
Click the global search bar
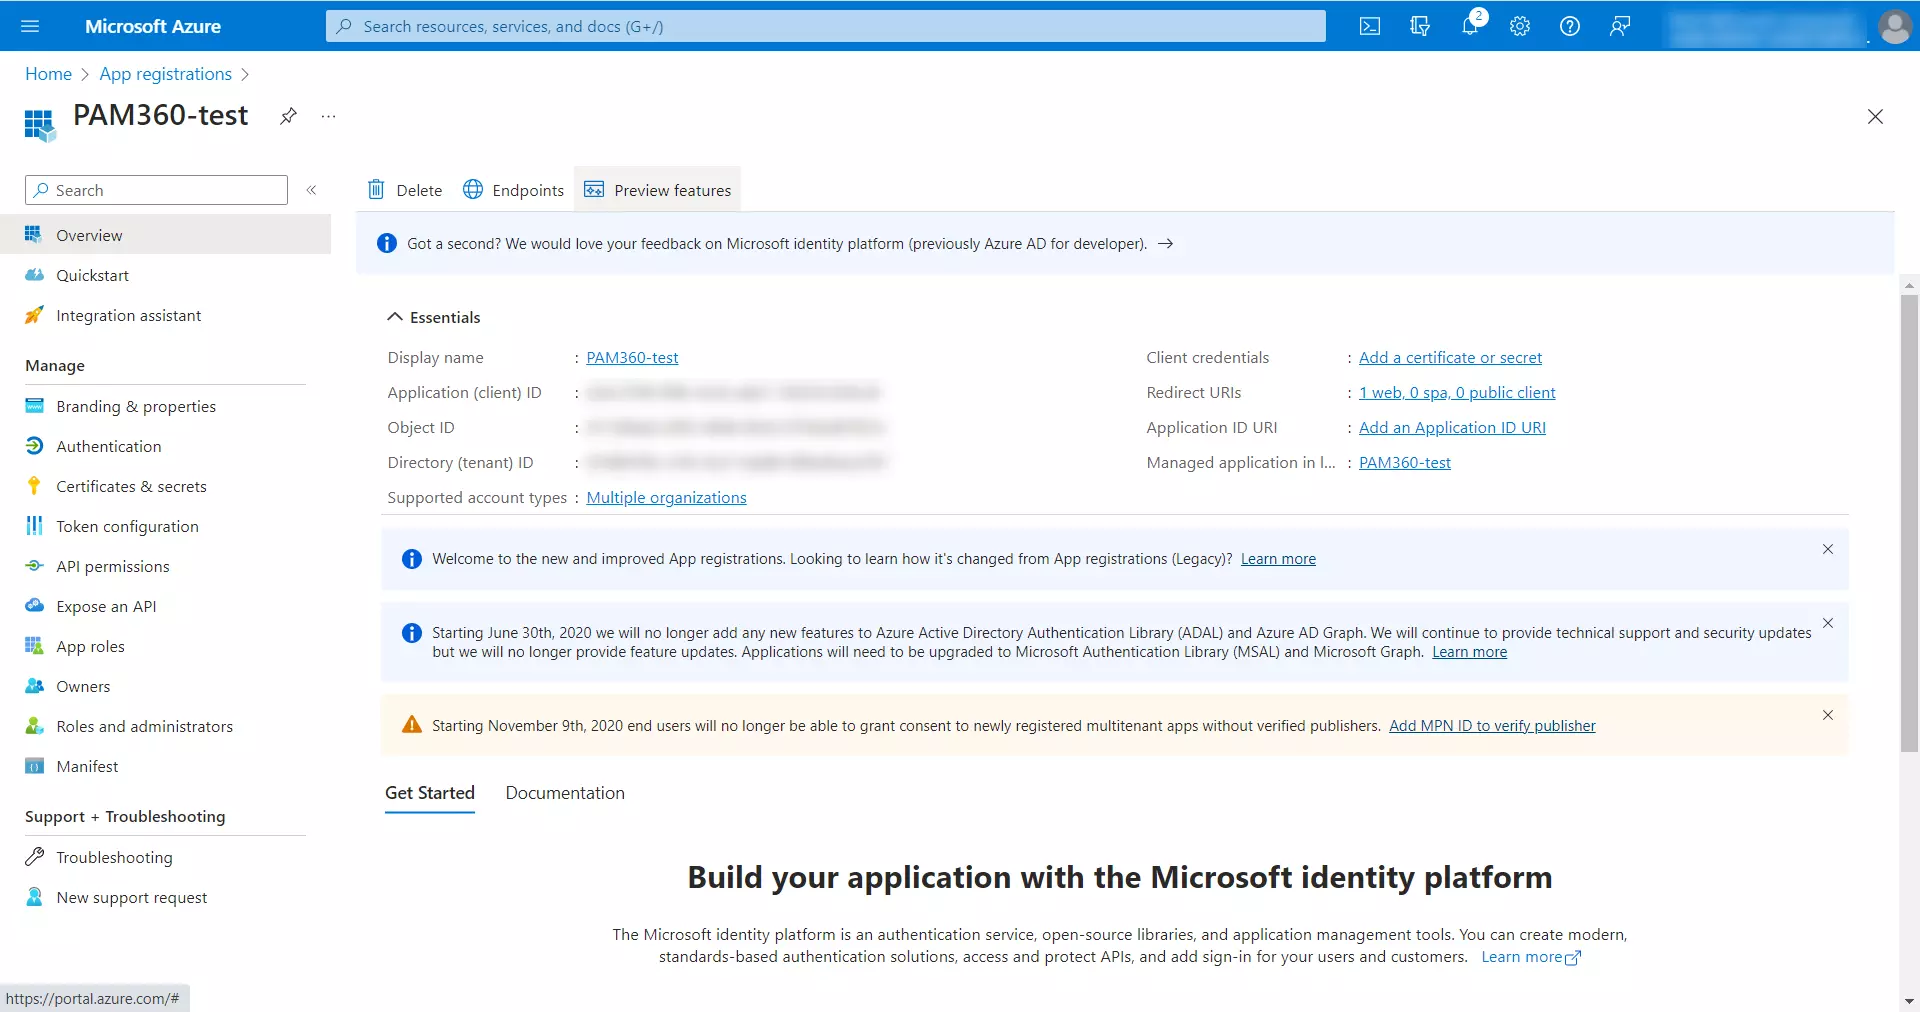pyautogui.click(x=825, y=26)
